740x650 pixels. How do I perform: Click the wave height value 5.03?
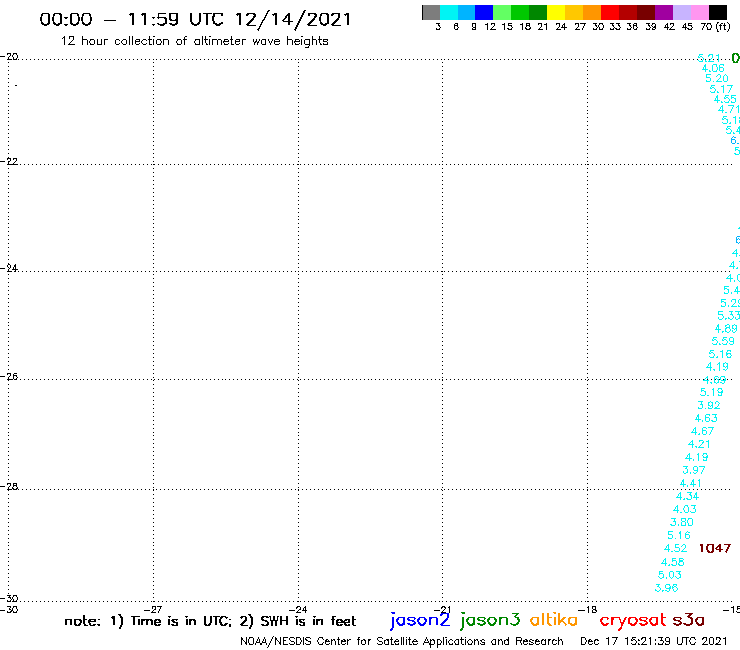670,575
